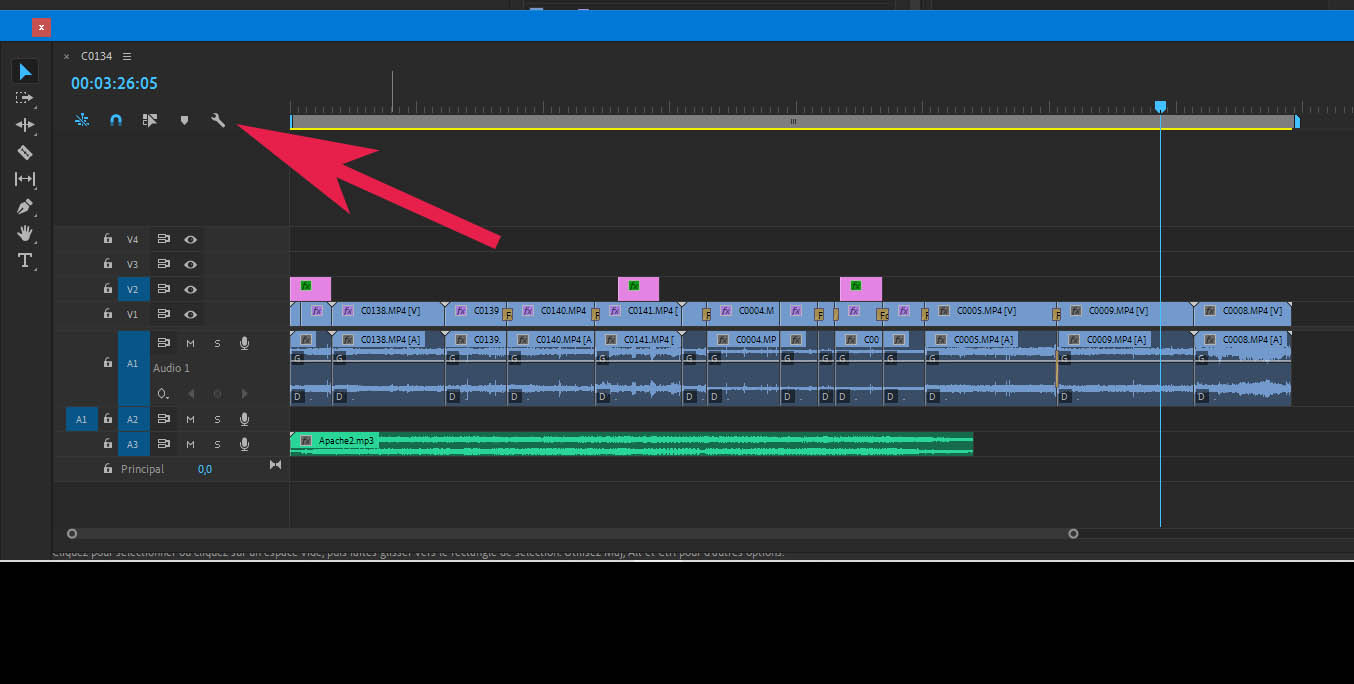This screenshot has height=684, width=1354.
Task: Mute audio track A2
Action: (x=190, y=419)
